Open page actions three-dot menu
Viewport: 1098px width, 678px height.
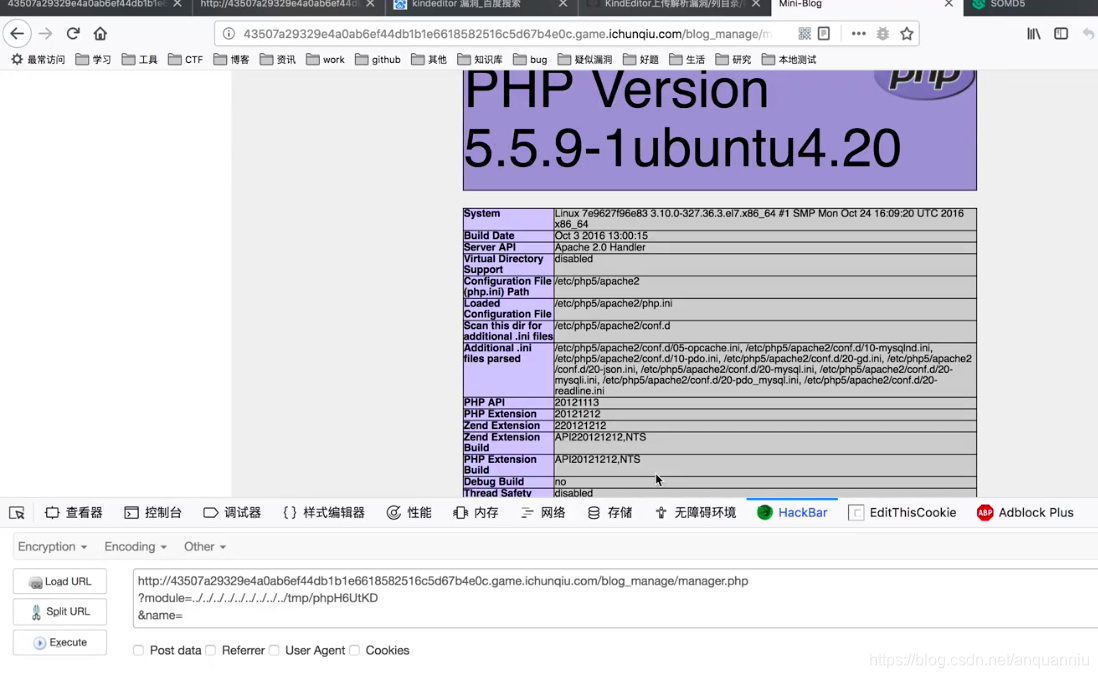coord(859,34)
